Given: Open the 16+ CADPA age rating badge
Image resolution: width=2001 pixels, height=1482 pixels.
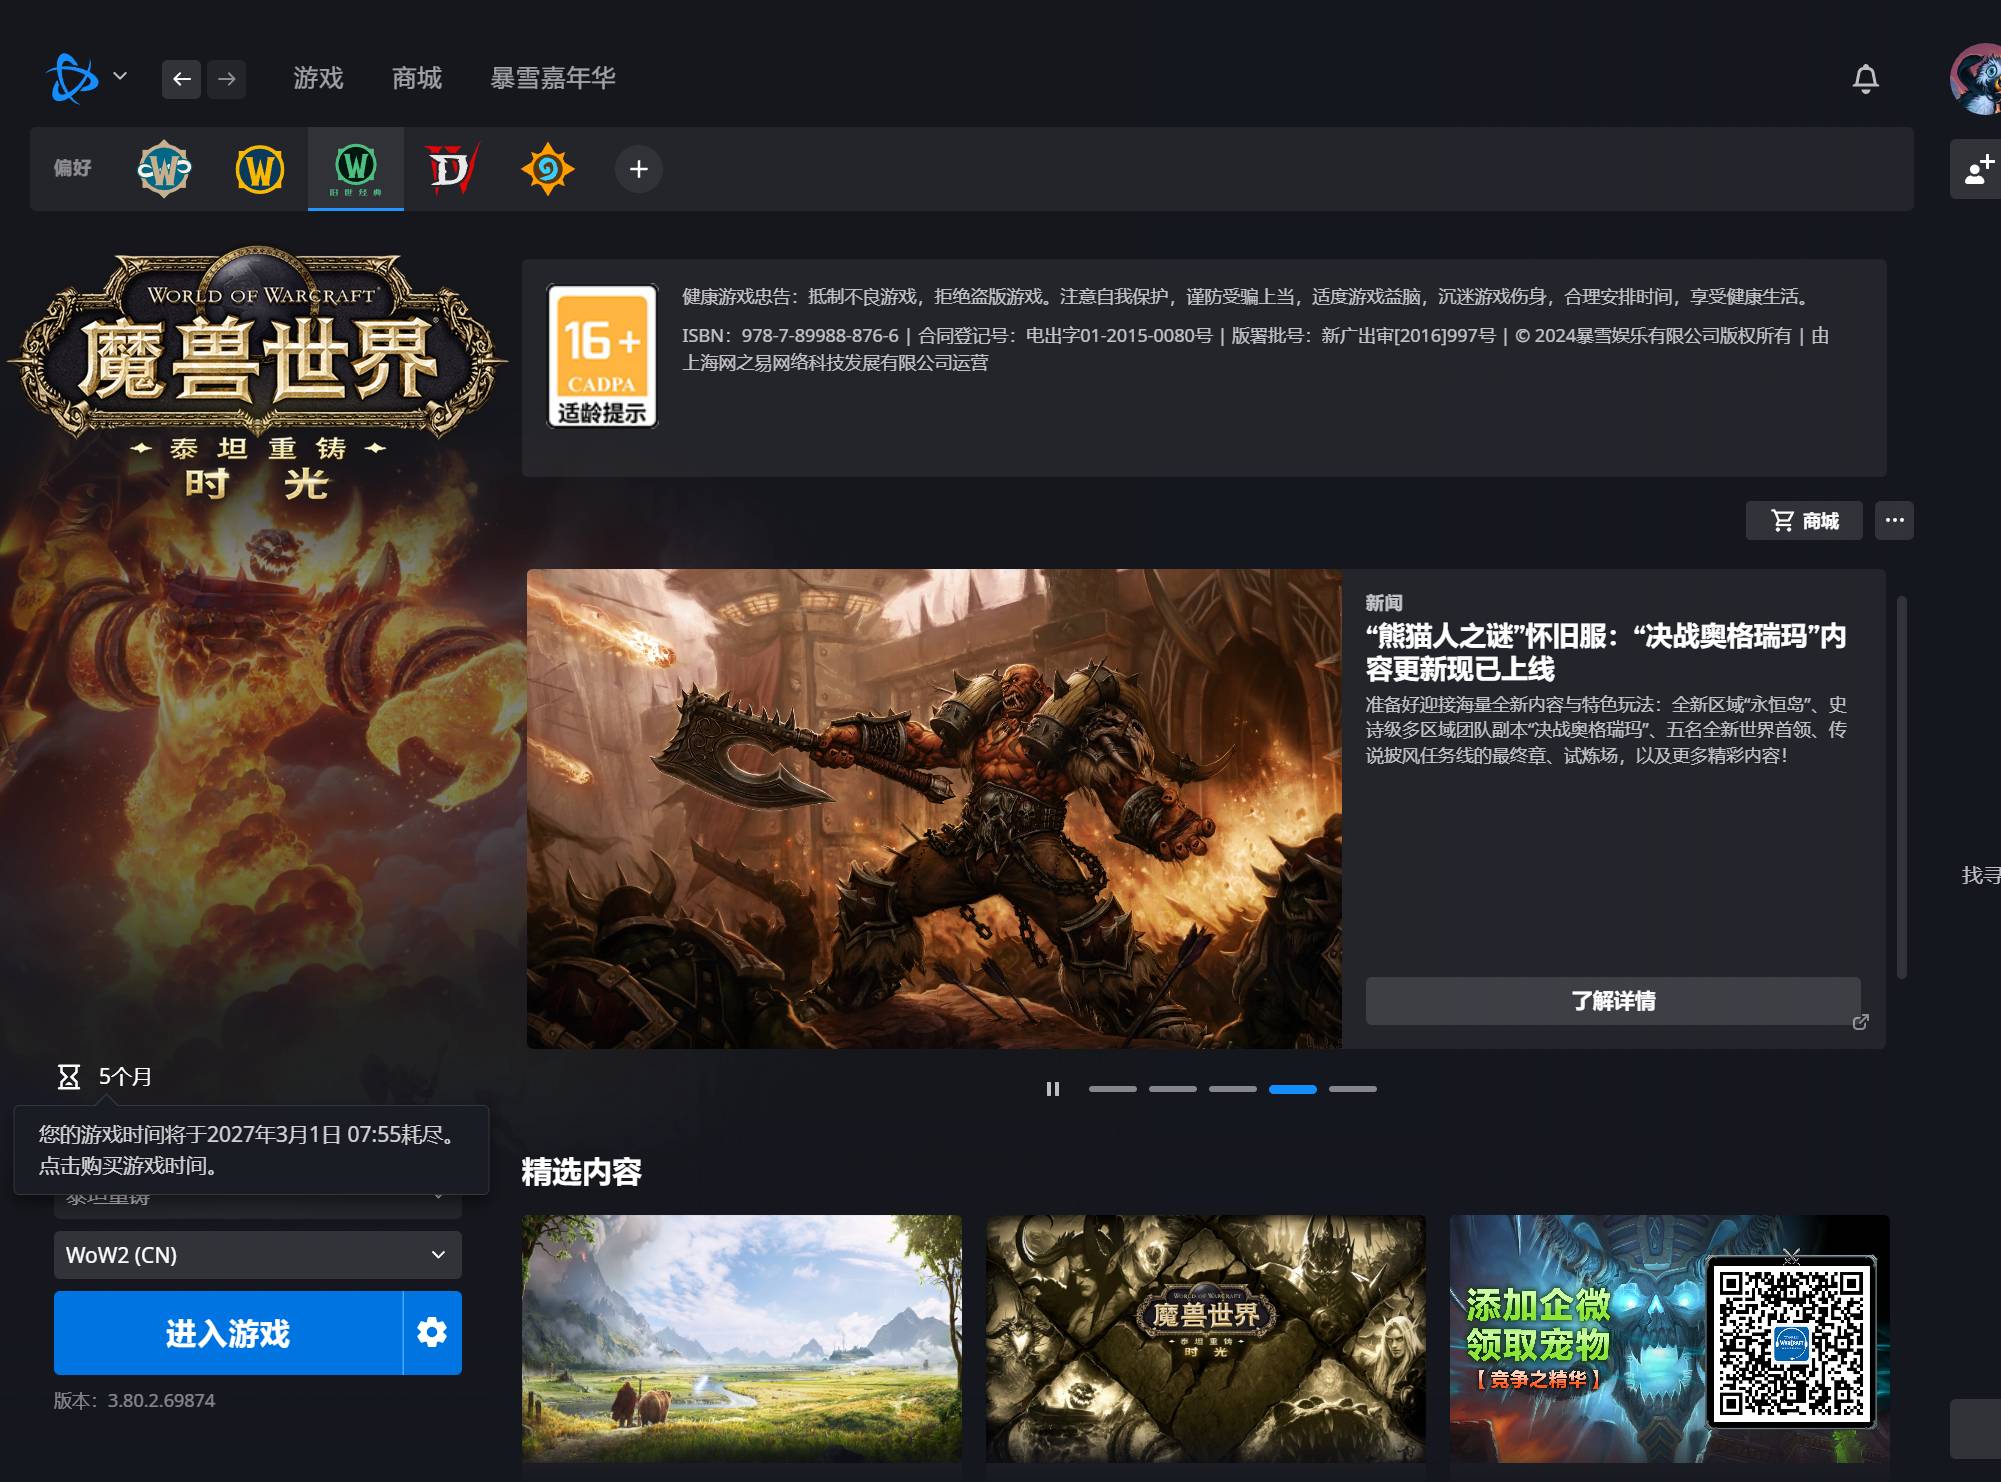Looking at the screenshot, I should pyautogui.click(x=602, y=356).
